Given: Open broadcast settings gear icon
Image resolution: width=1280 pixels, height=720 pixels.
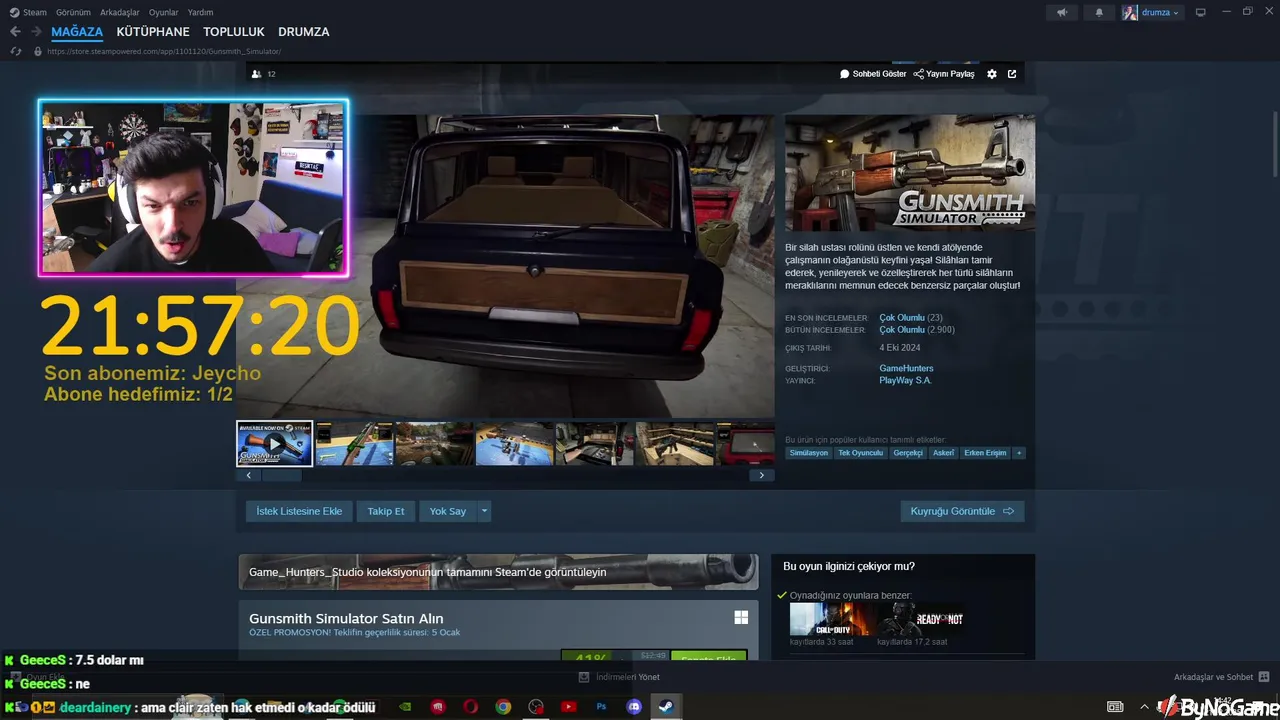Looking at the screenshot, I should (992, 74).
